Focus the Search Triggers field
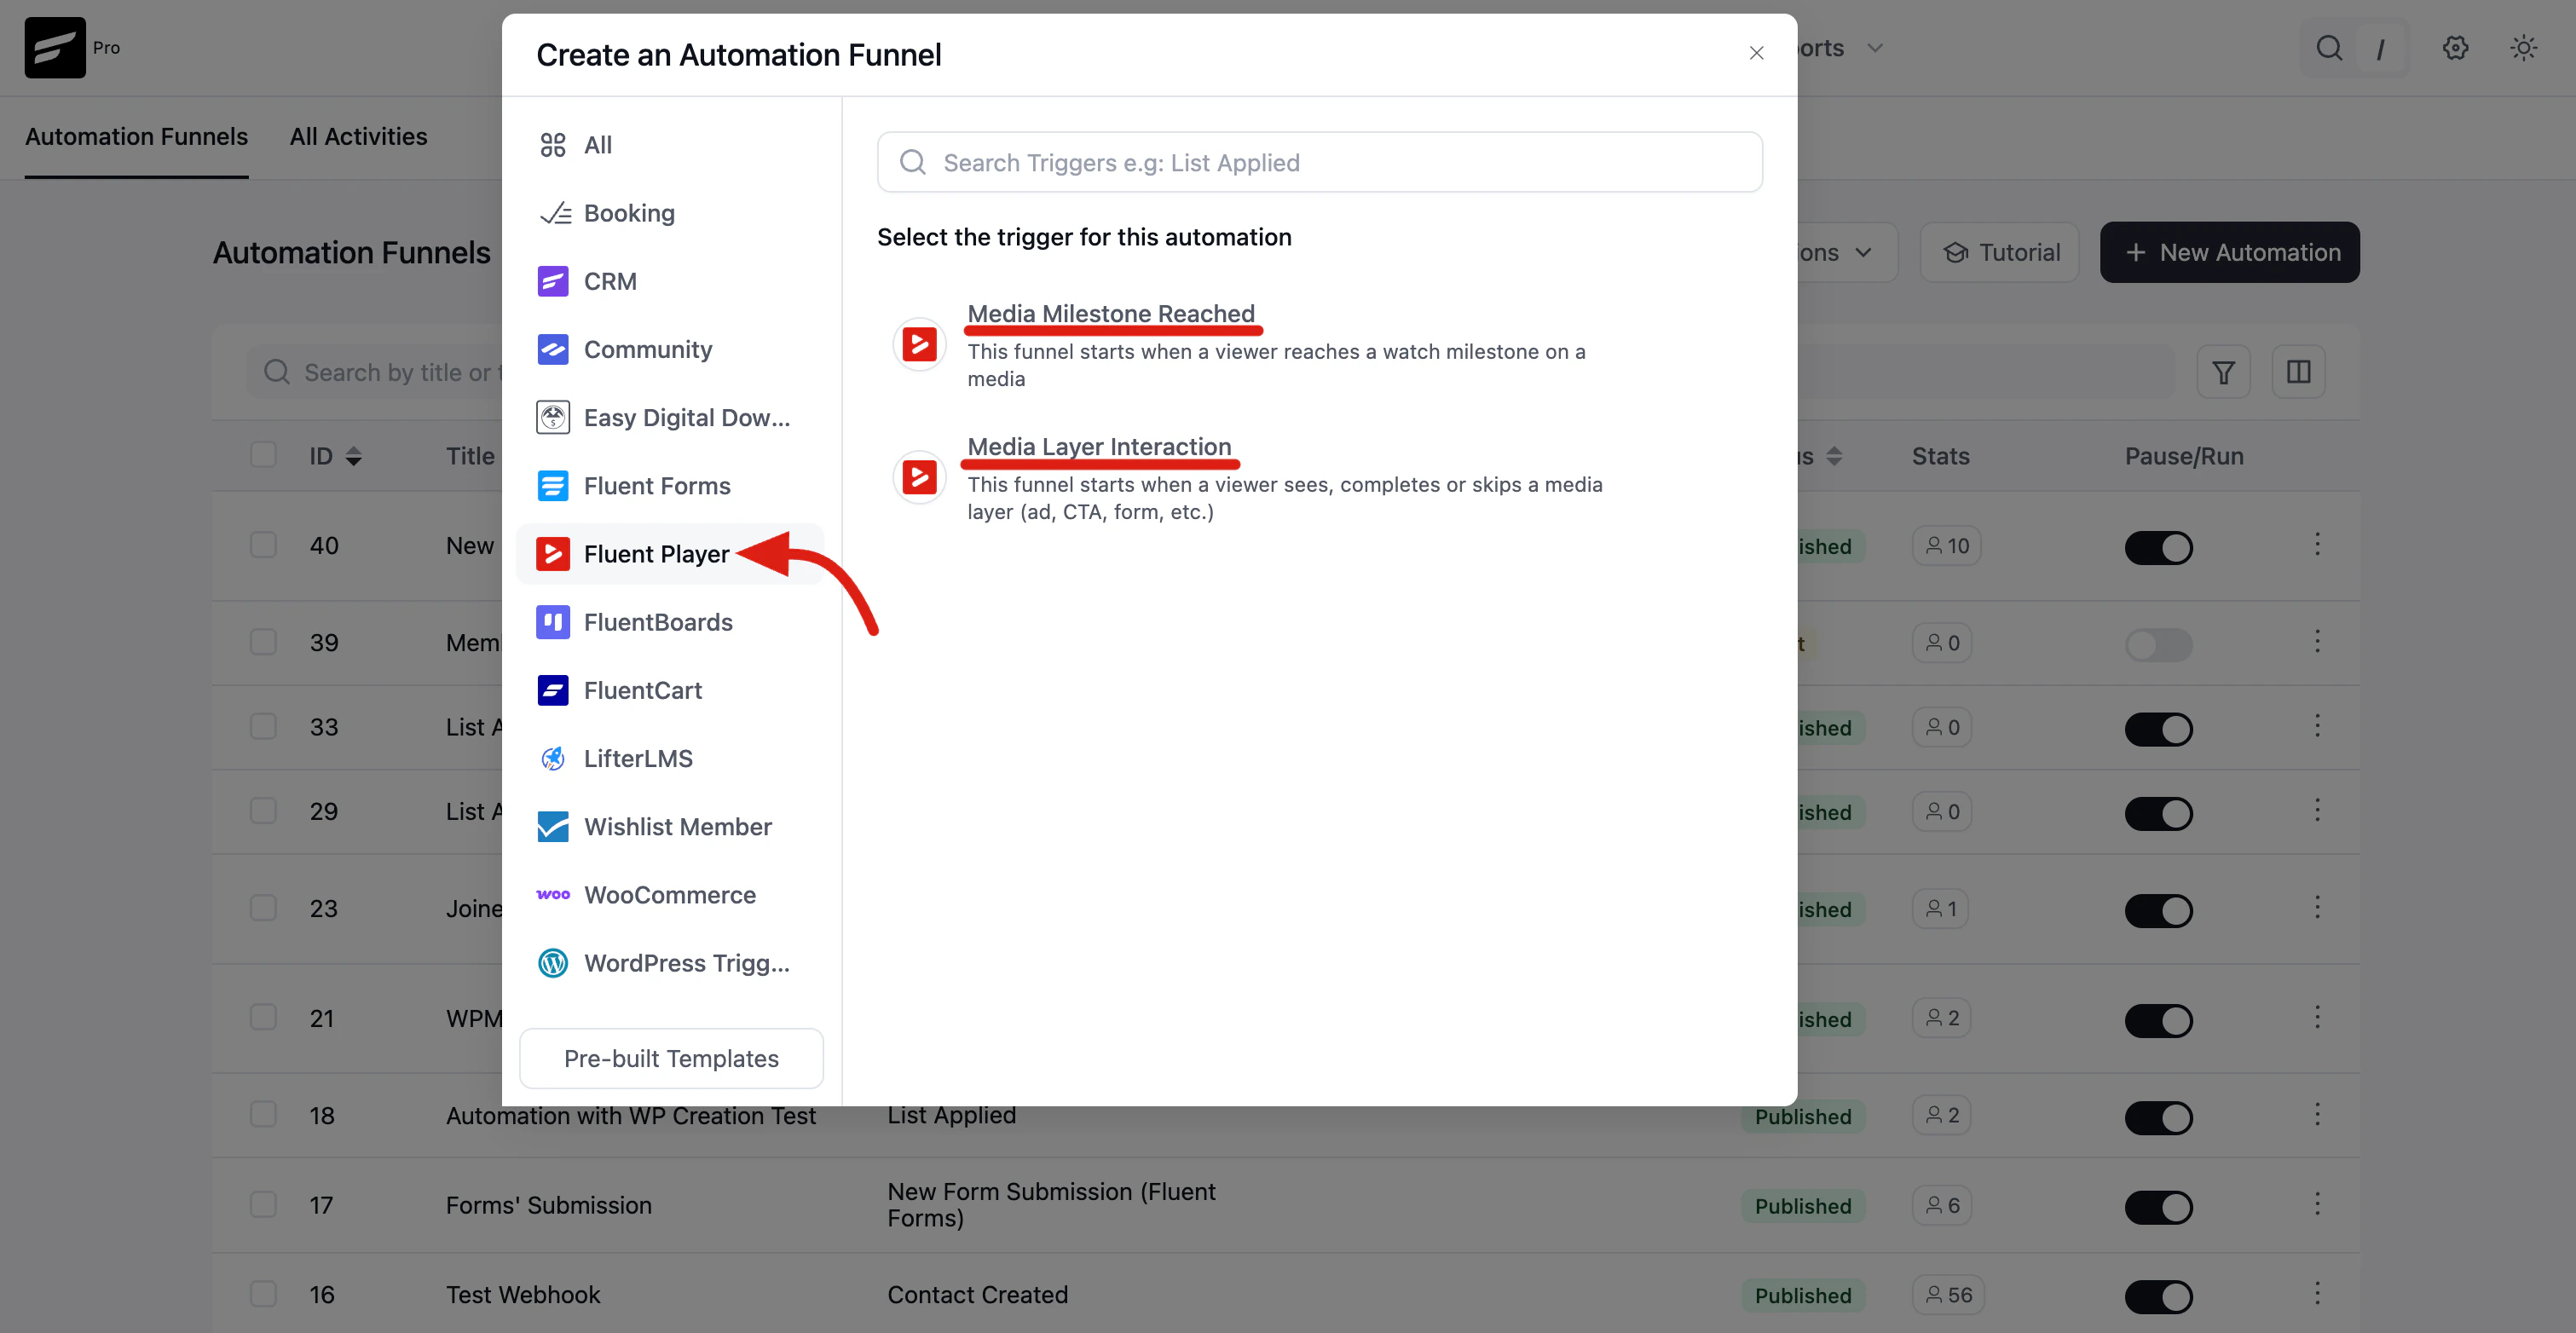The image size is (2576, 1333). point(1319,162)
